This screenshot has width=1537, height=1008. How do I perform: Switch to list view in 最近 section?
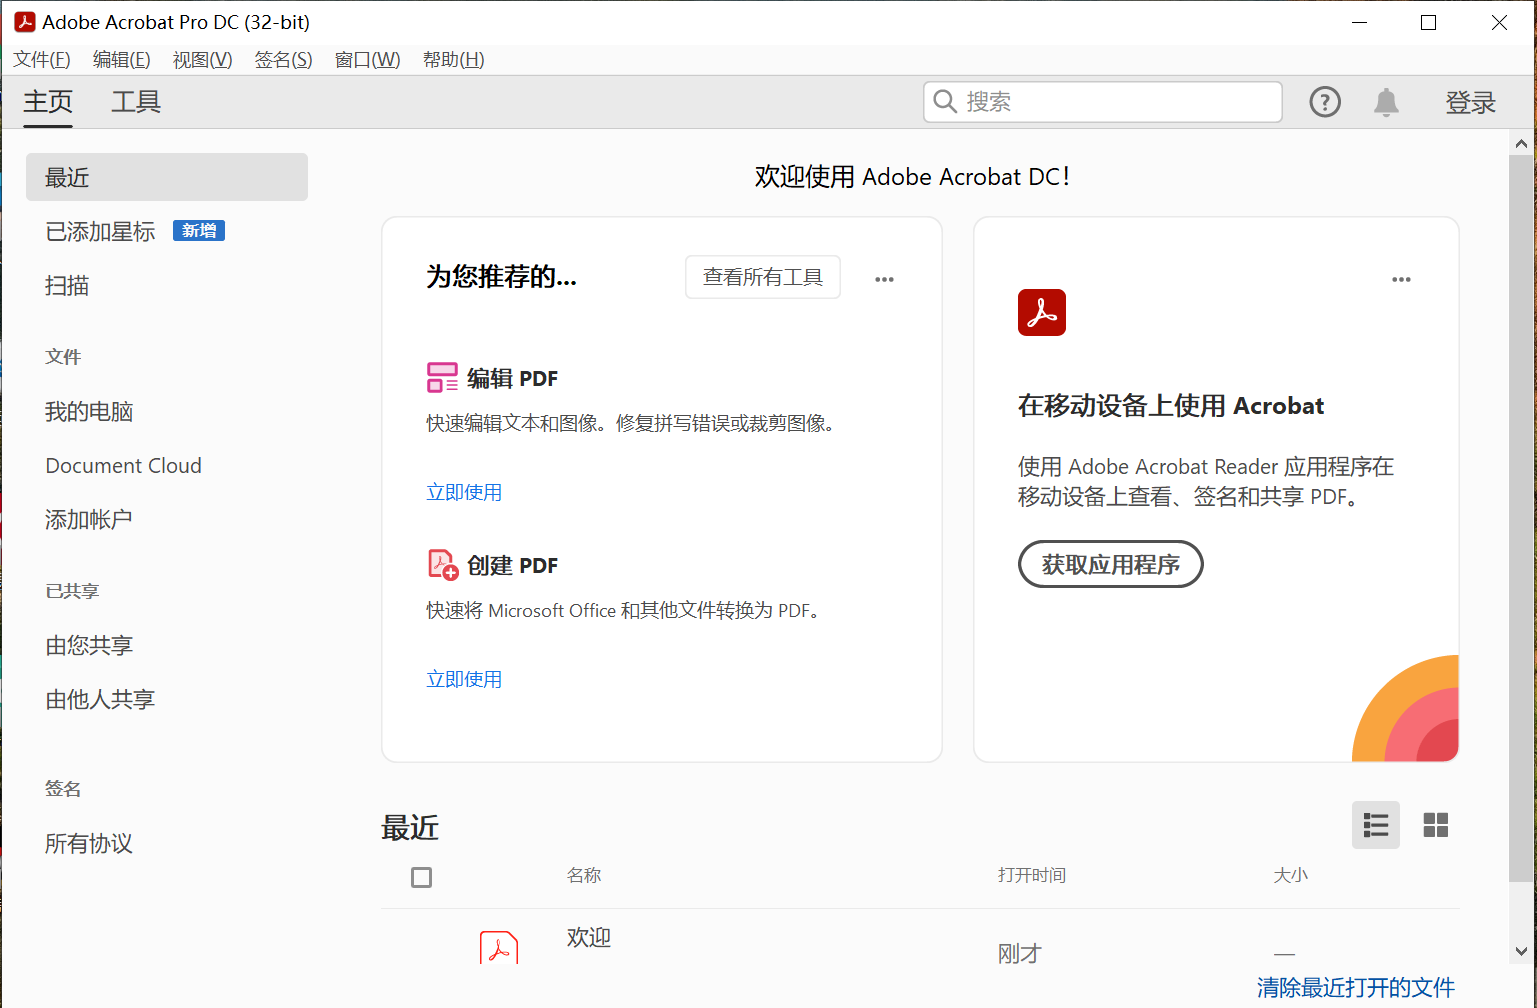click(1376, 825)
